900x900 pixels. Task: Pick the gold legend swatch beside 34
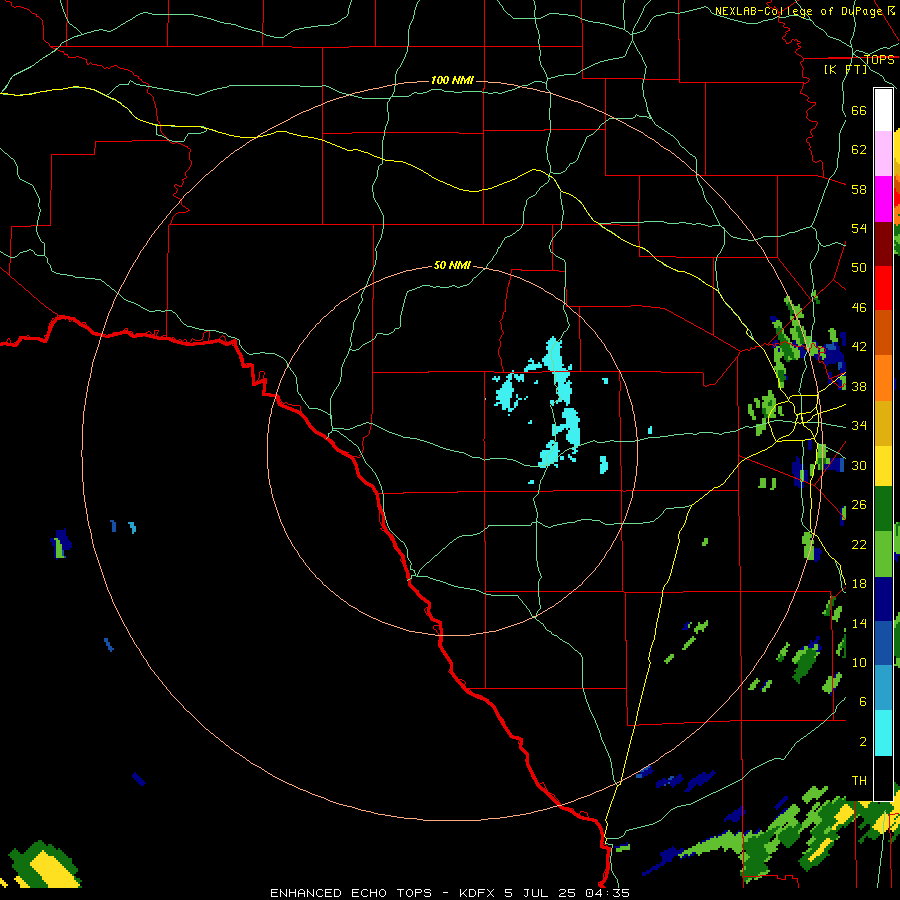pyautogui.click(x=883, y=423)
